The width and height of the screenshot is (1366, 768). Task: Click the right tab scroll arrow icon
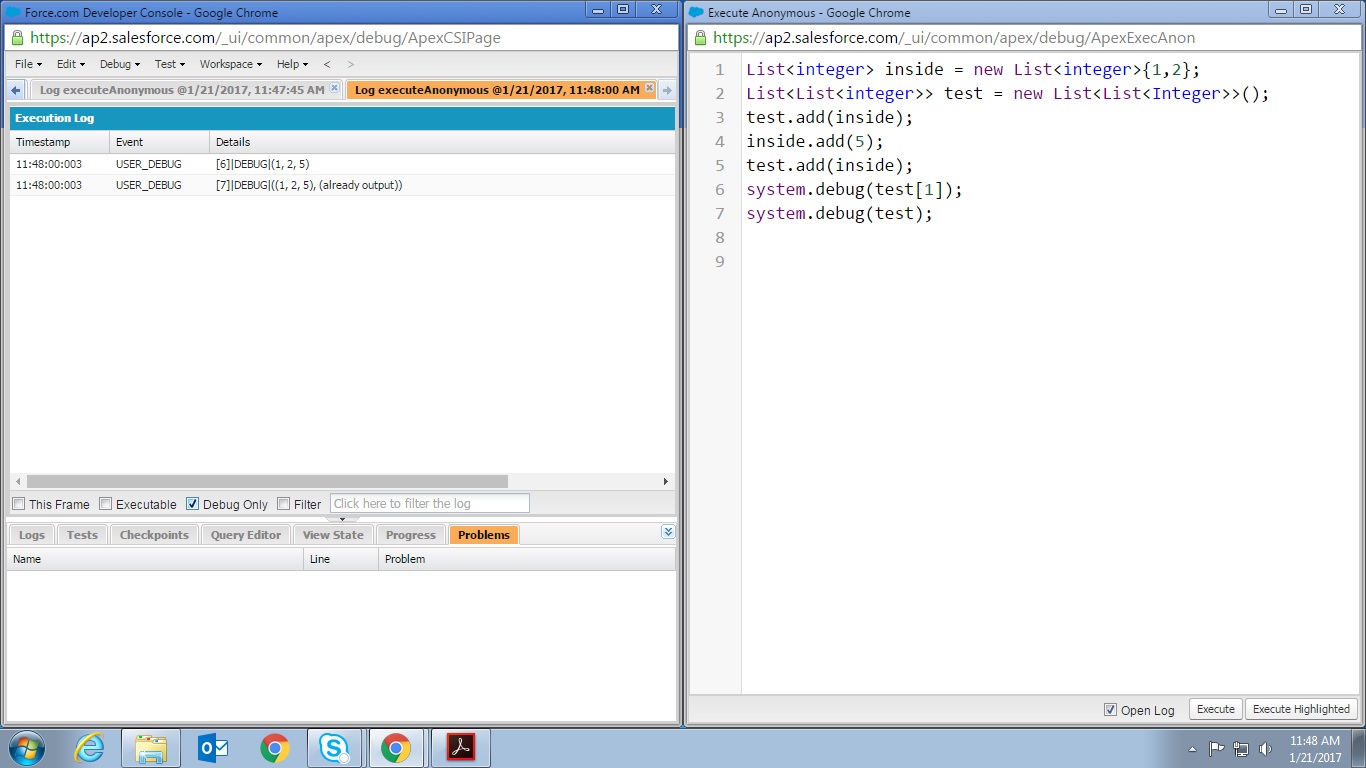[667, 90]
